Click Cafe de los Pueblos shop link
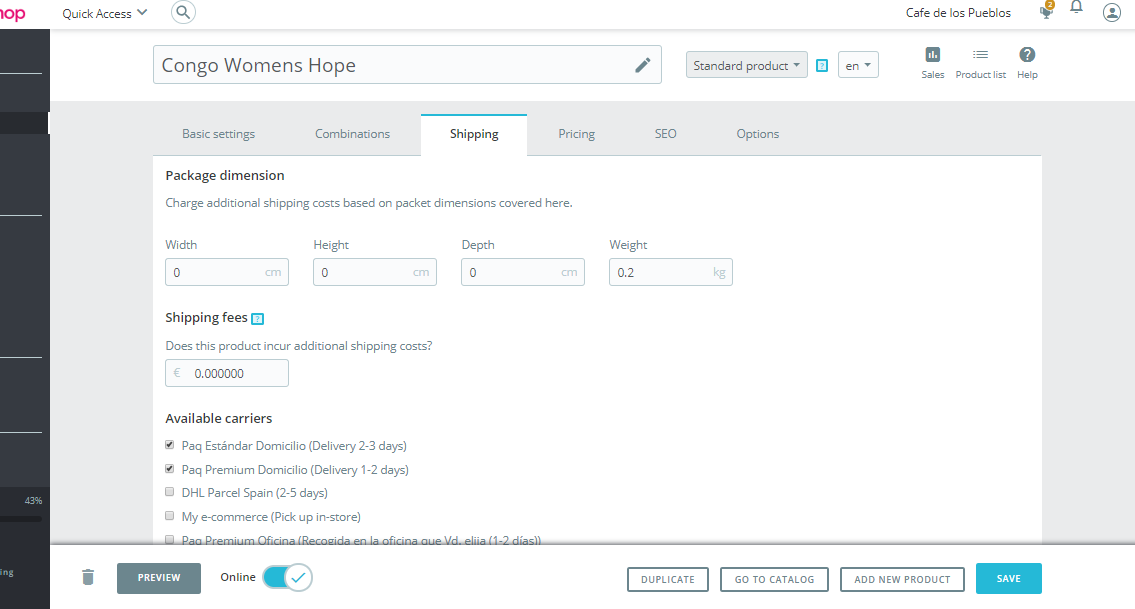 [x=958, y=13]
